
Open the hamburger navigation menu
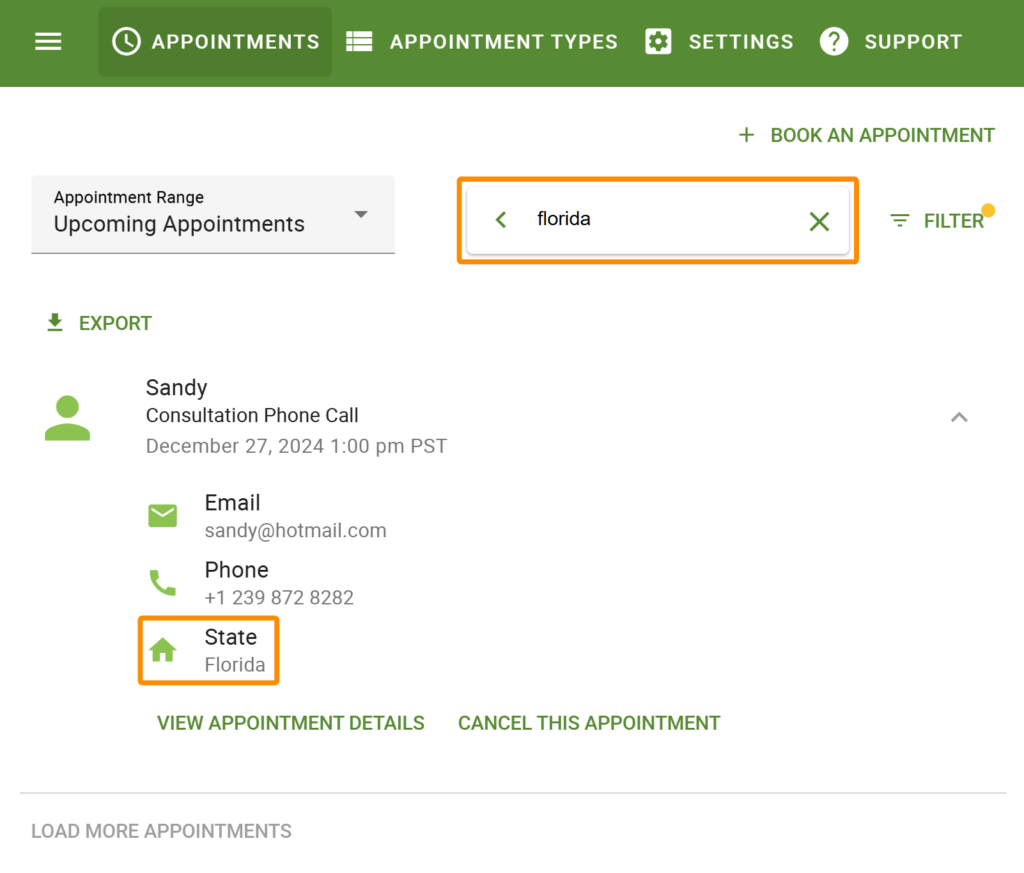[x=48, y=42]
